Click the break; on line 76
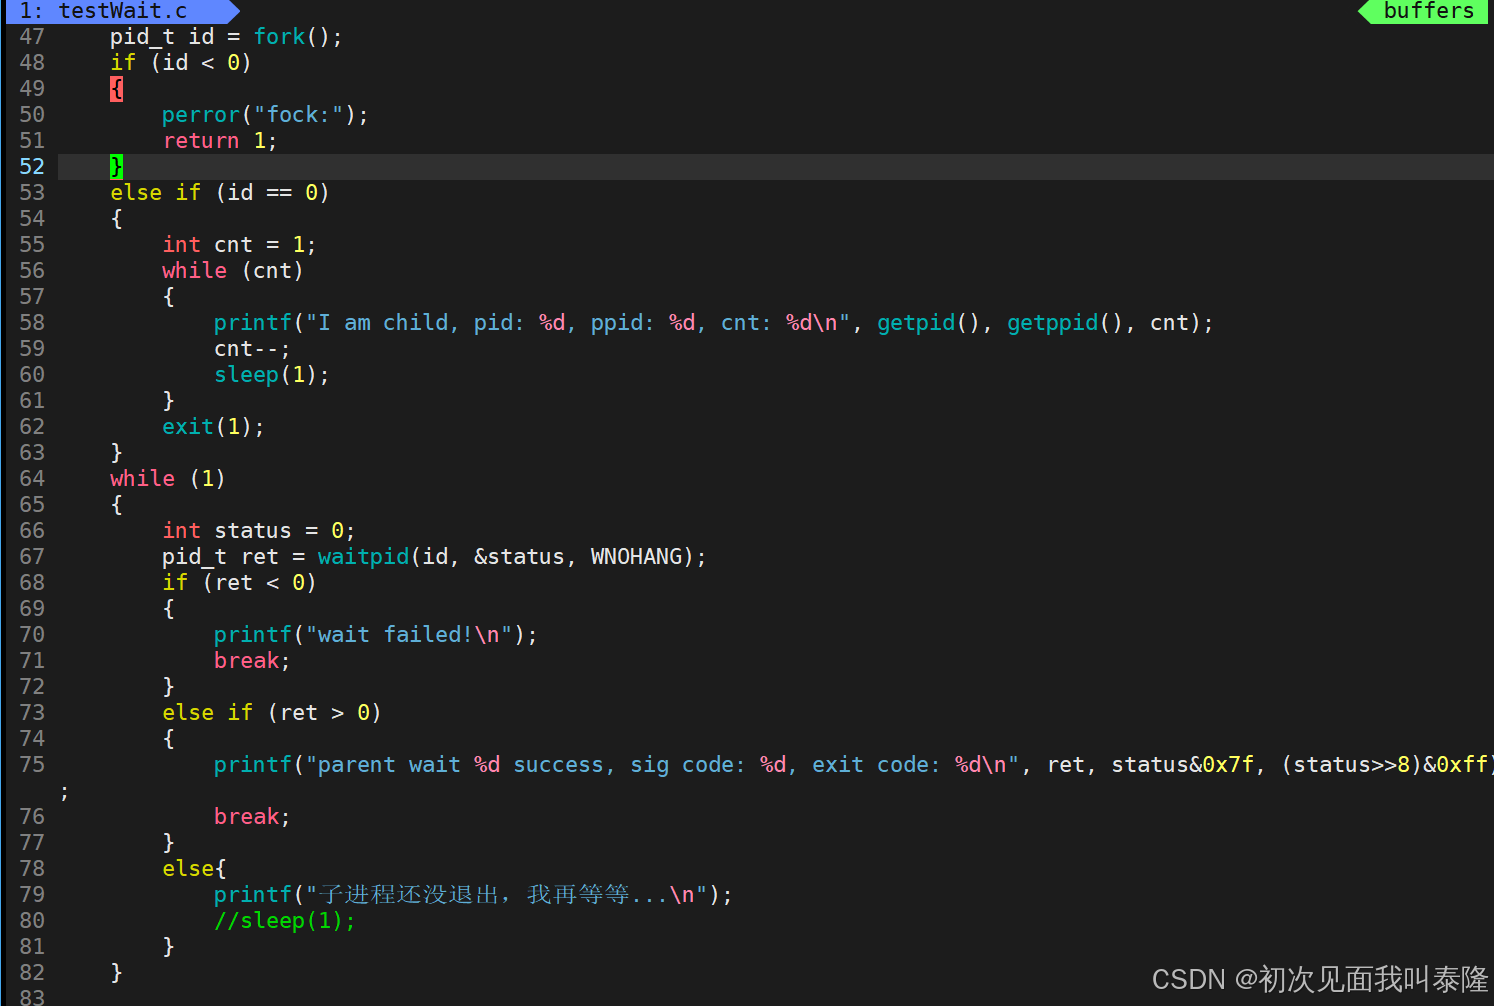This screenshot has height=1006, width=1494. (252, 817)
